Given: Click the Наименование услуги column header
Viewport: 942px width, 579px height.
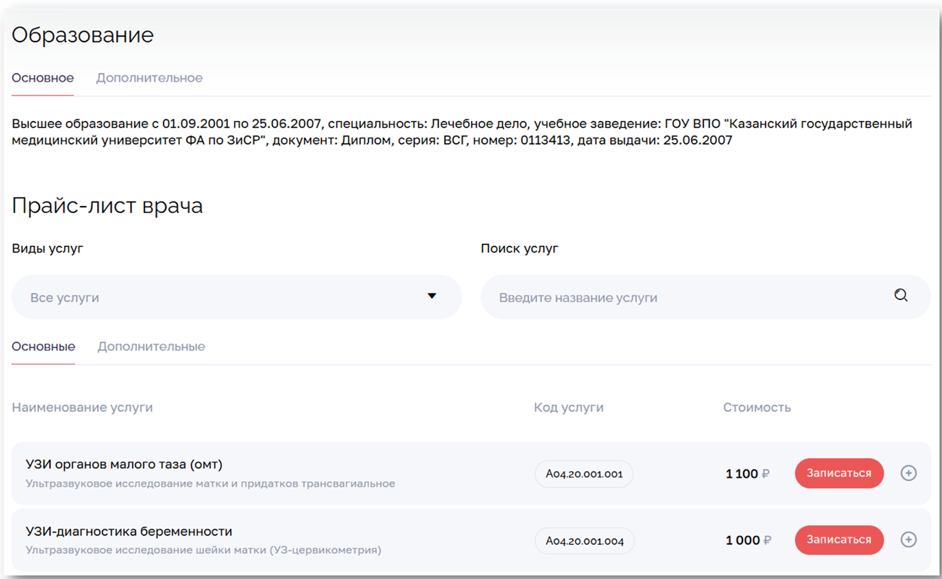Looking at the screenshot, I should (82, 407).
